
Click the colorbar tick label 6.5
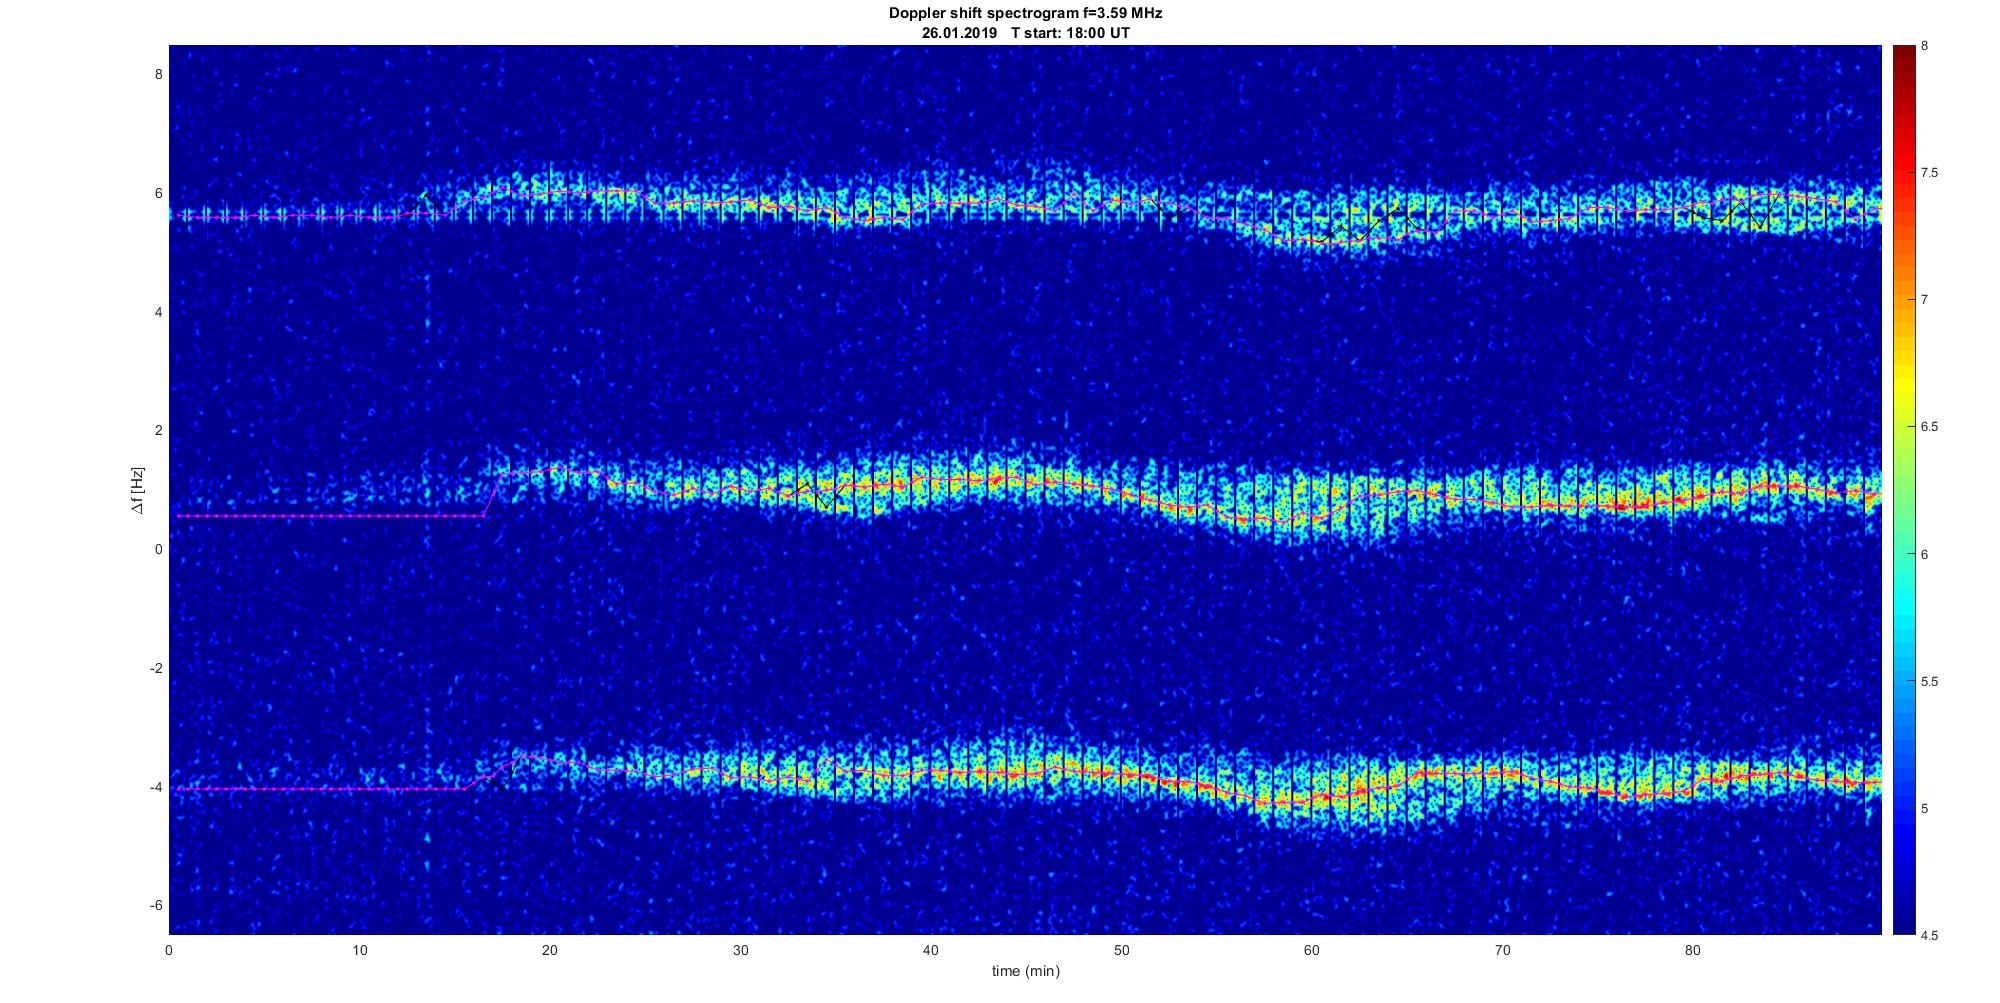(x=1930, y=427)
